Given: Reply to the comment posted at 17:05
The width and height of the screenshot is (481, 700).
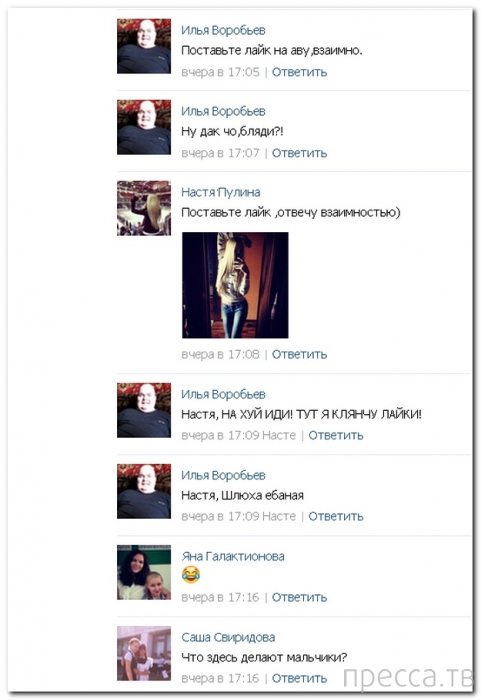Looking at the screenshot, I should pos(299,72).
